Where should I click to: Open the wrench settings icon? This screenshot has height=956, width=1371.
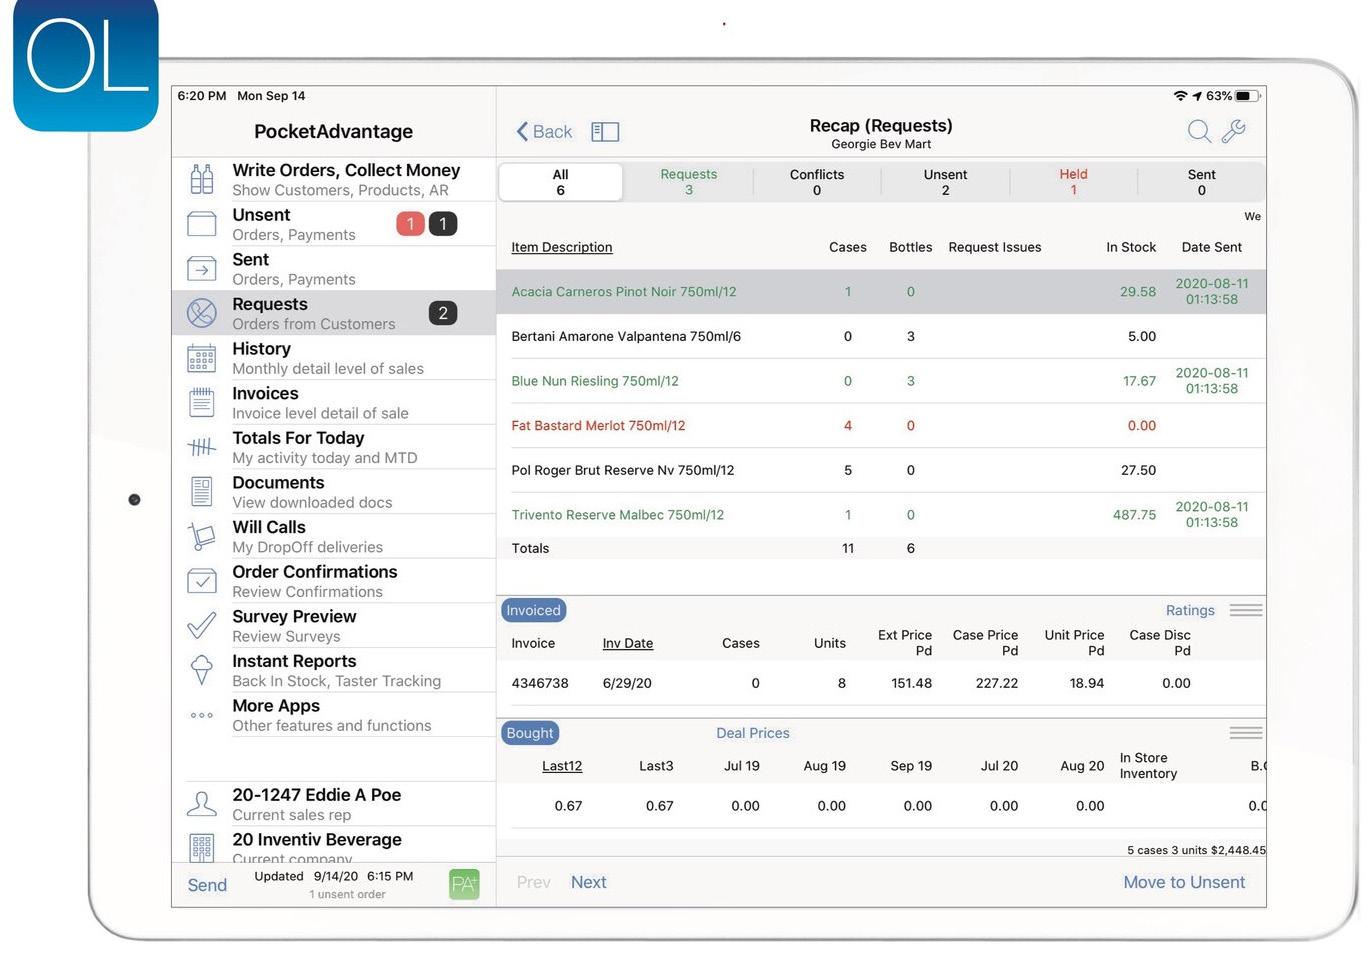(x=1234, y=131)
